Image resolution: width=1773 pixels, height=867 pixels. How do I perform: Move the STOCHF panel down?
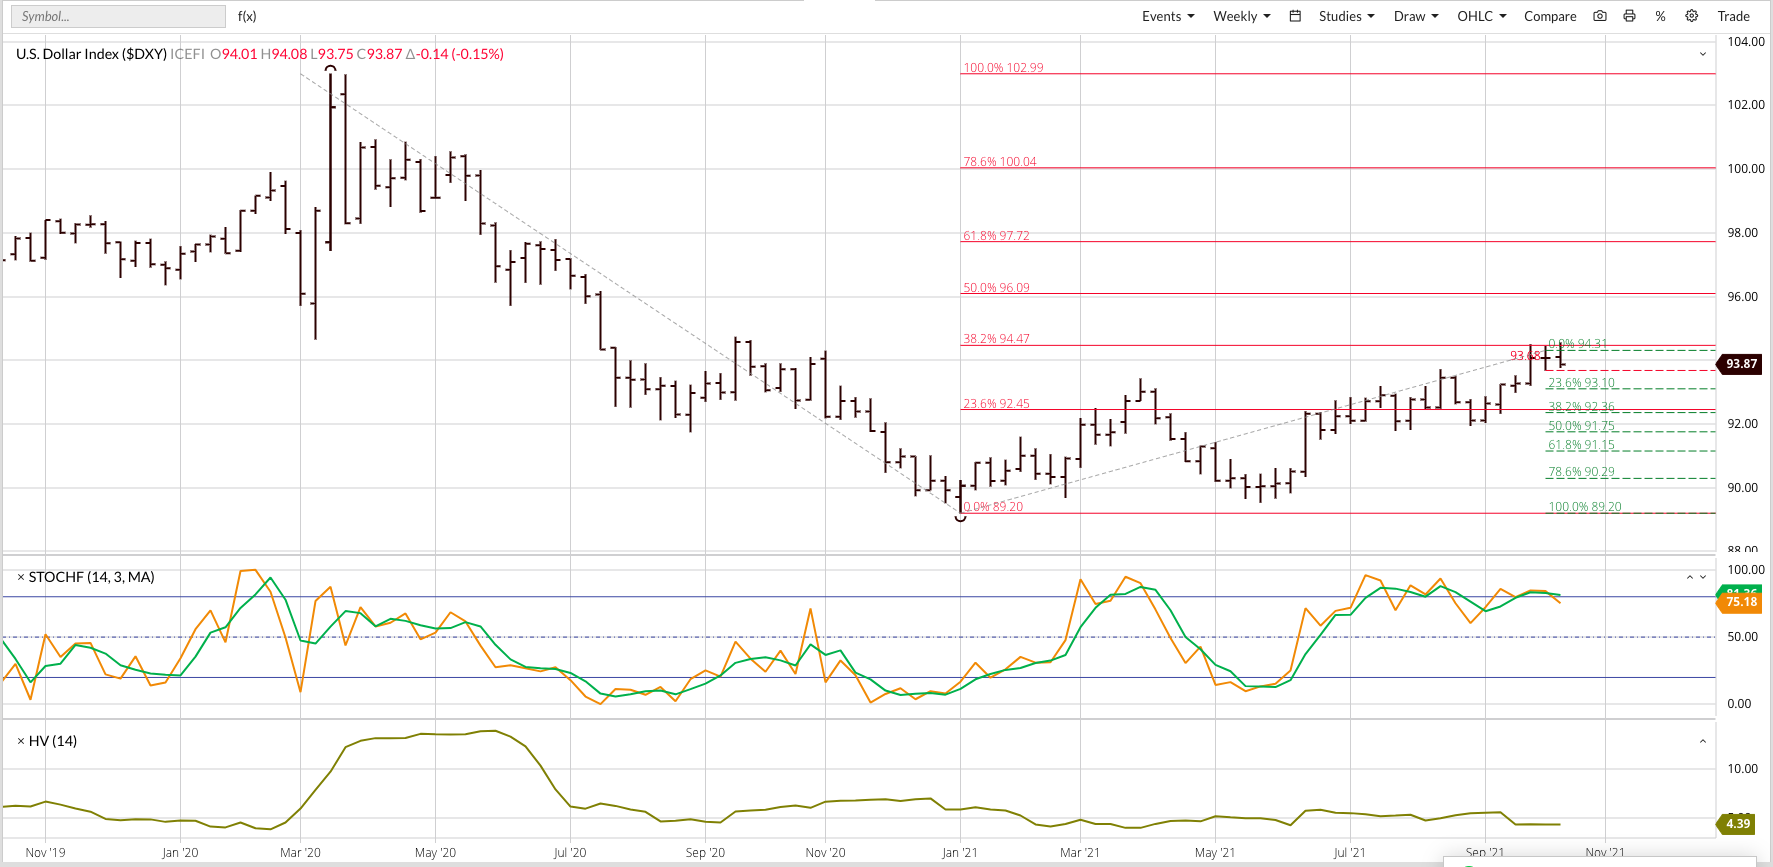(x=1703, y=578)
